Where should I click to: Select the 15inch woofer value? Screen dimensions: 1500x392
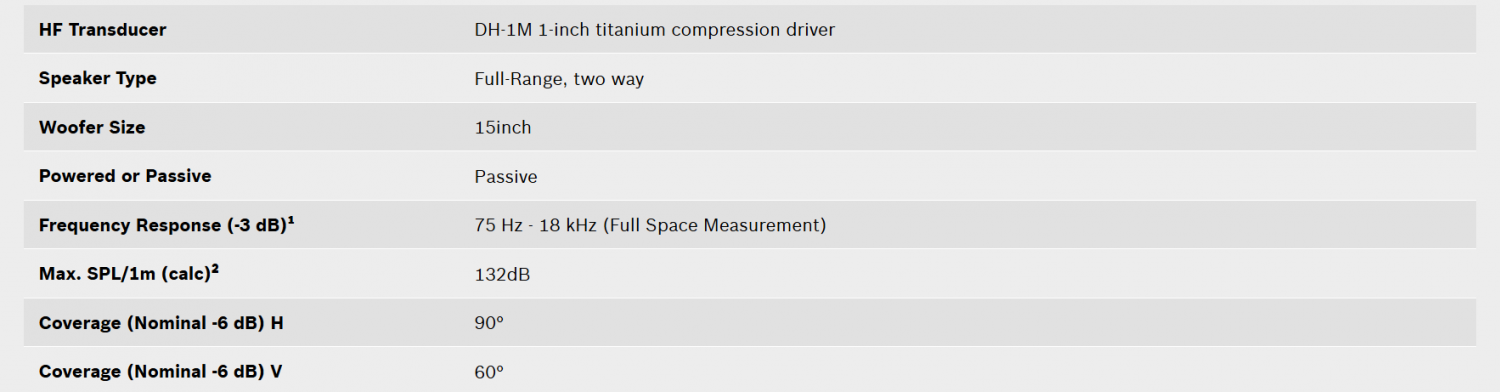[x=503, y=128]
